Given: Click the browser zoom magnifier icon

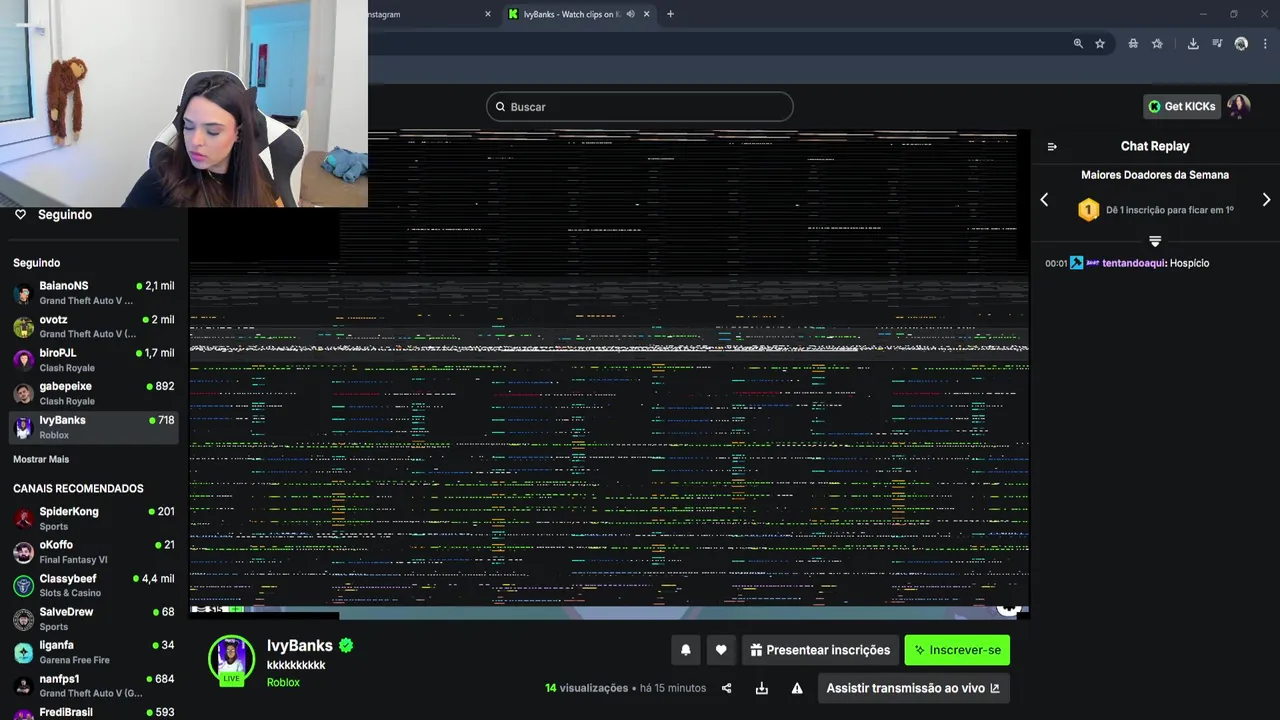Looking at the screenshot, I should [x=1078, y=43].
